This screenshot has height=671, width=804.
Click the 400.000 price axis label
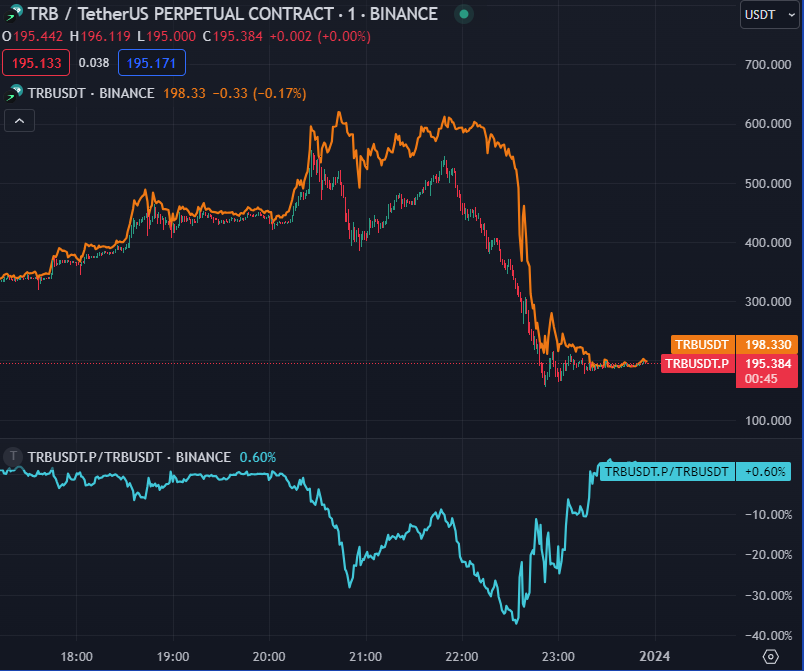click(768, 242)
